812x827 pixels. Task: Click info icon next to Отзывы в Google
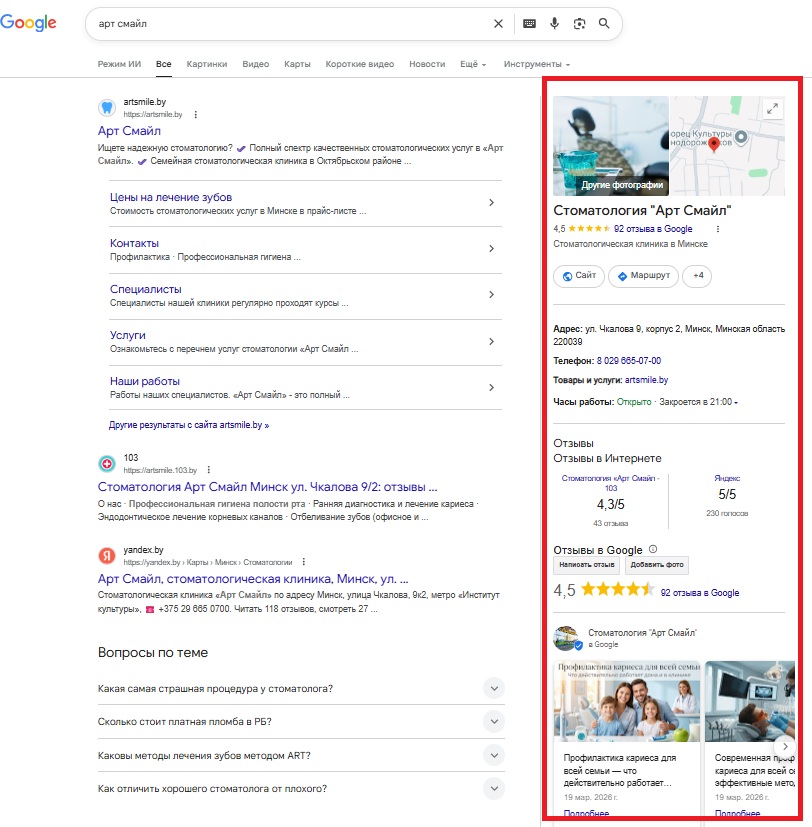click(653, 549)
